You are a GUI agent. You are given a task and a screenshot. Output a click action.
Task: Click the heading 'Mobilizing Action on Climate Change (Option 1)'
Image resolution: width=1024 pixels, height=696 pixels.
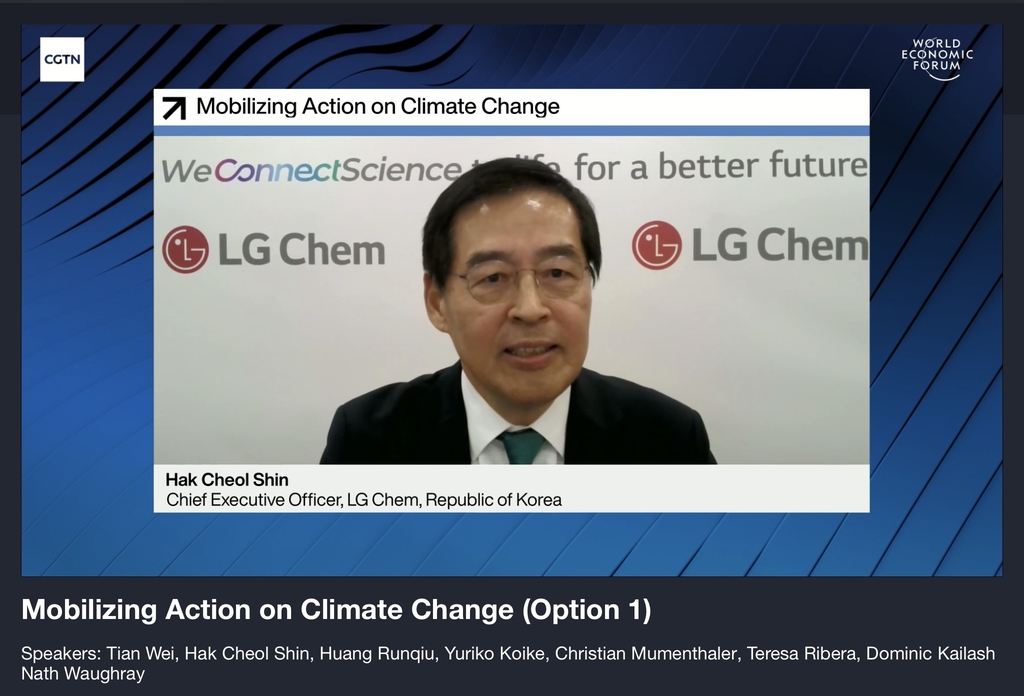click(336, 610)
